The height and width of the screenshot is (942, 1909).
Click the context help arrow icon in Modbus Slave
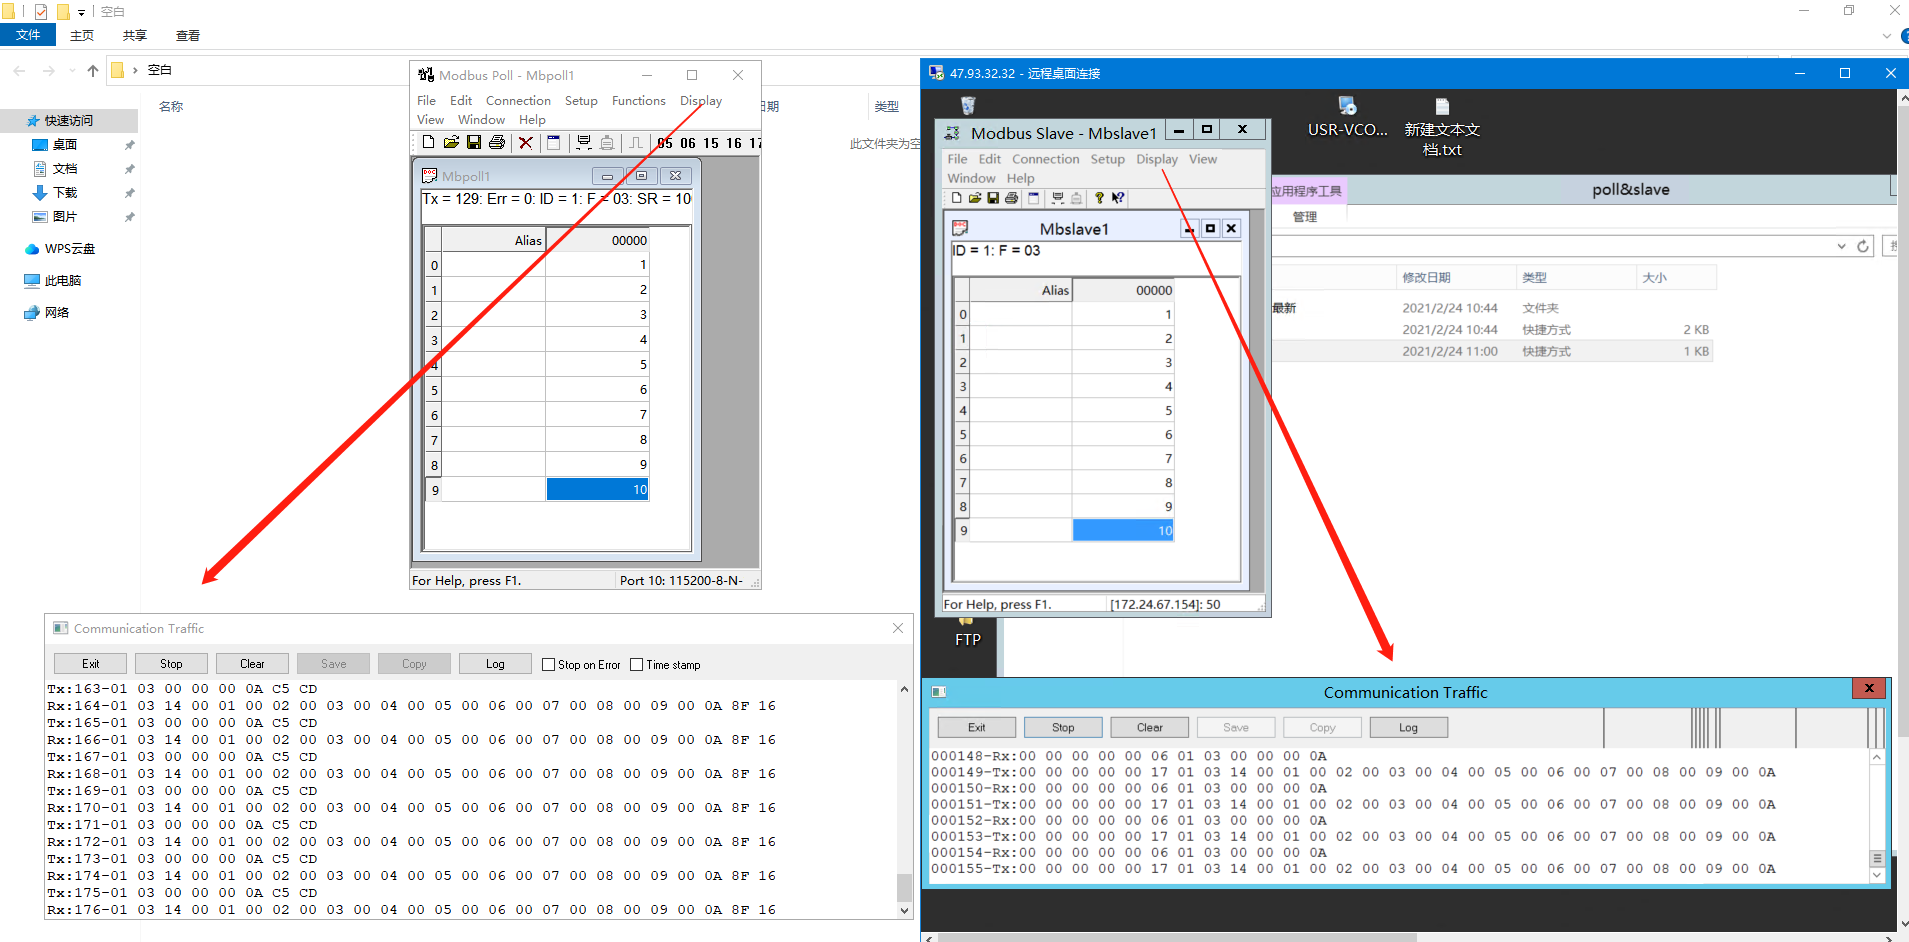coord(1118,198)
